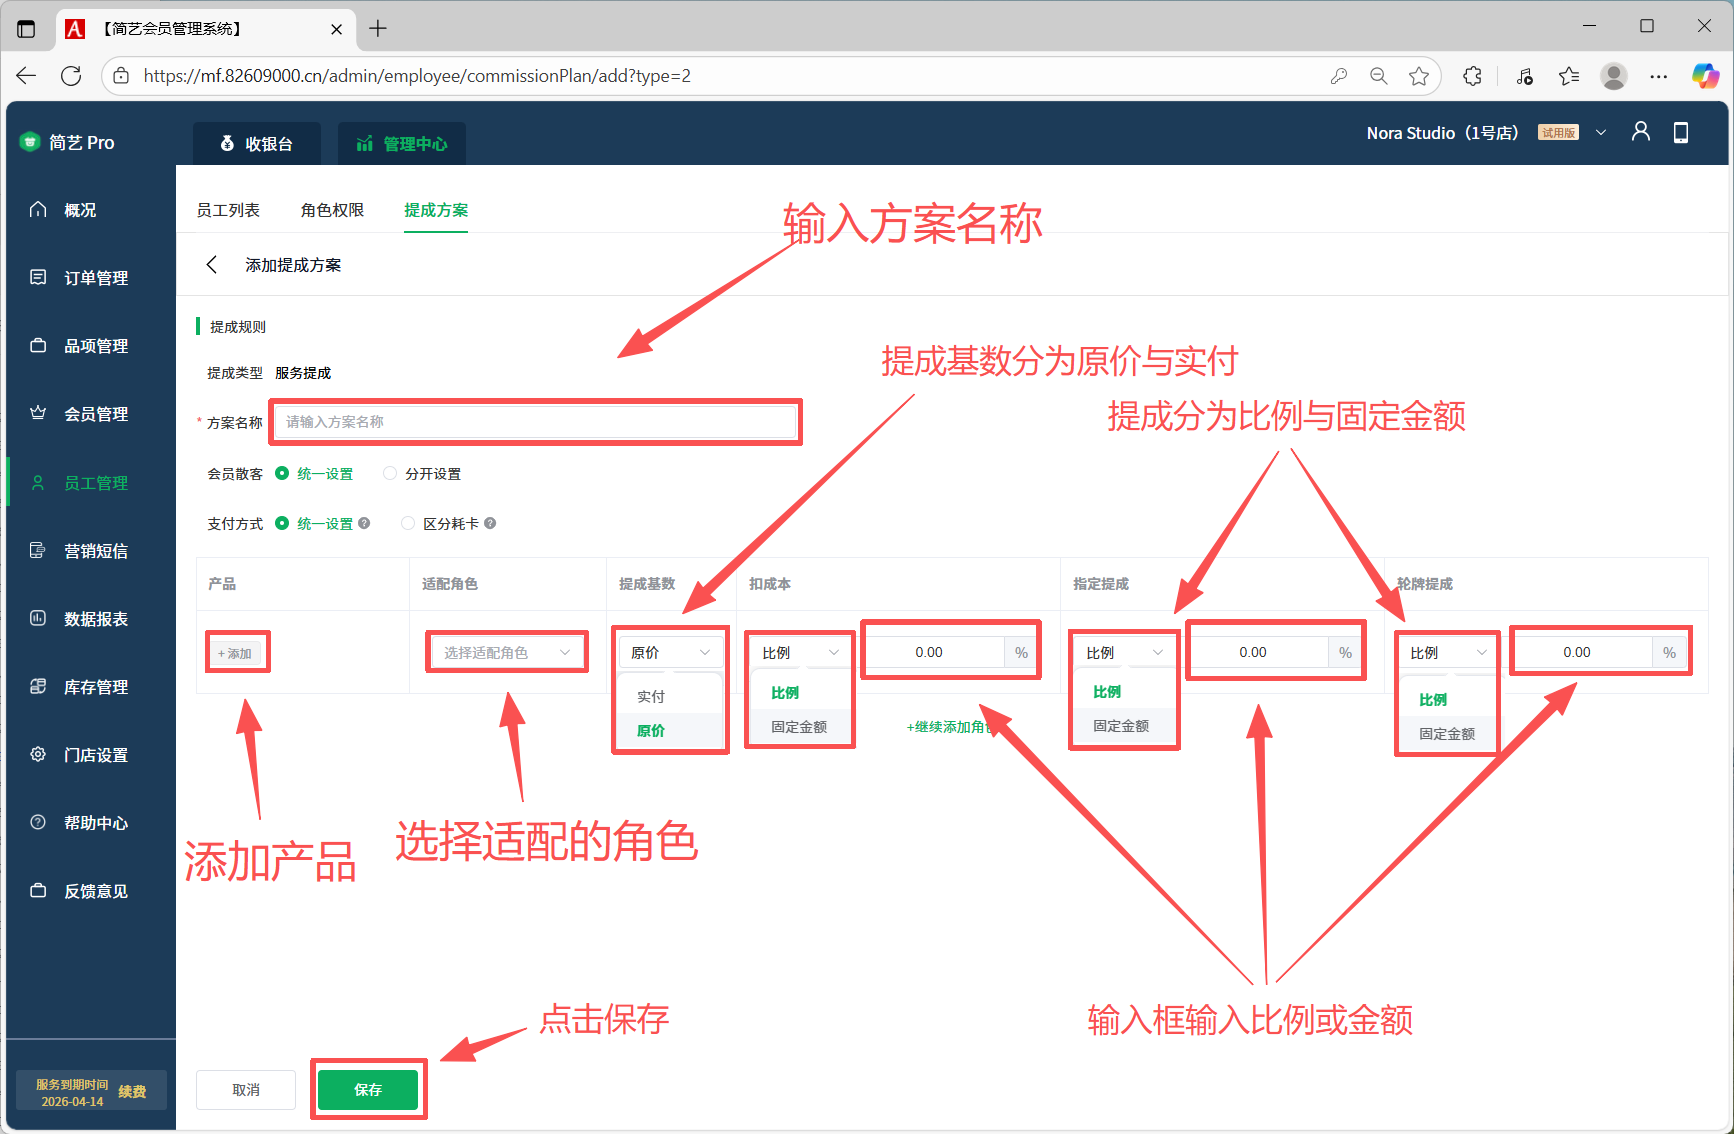Open 门店设置 in the sidebar
The height and width of the screenshot is (1134, 1734).
pos(95,755)
